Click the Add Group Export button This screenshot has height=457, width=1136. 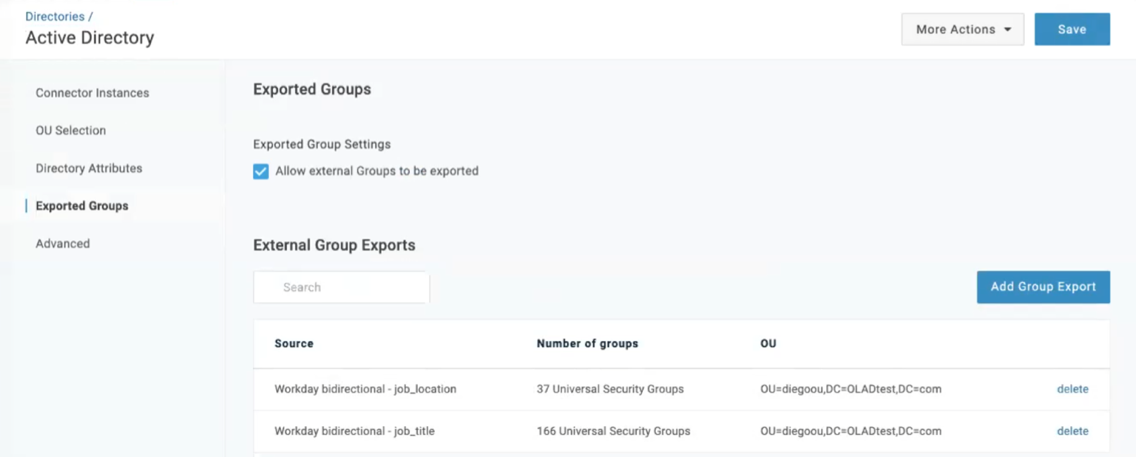pyautogui.click(x=1043, y=286)
